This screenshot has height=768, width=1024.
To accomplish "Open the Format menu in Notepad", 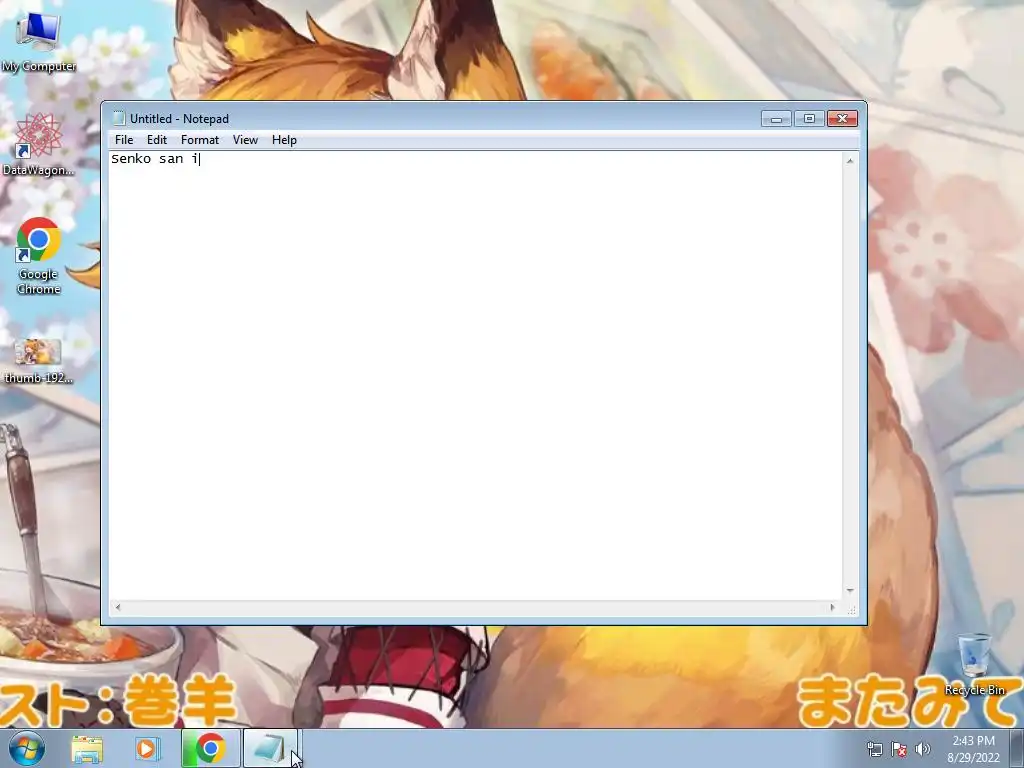I will pos(200,140).
